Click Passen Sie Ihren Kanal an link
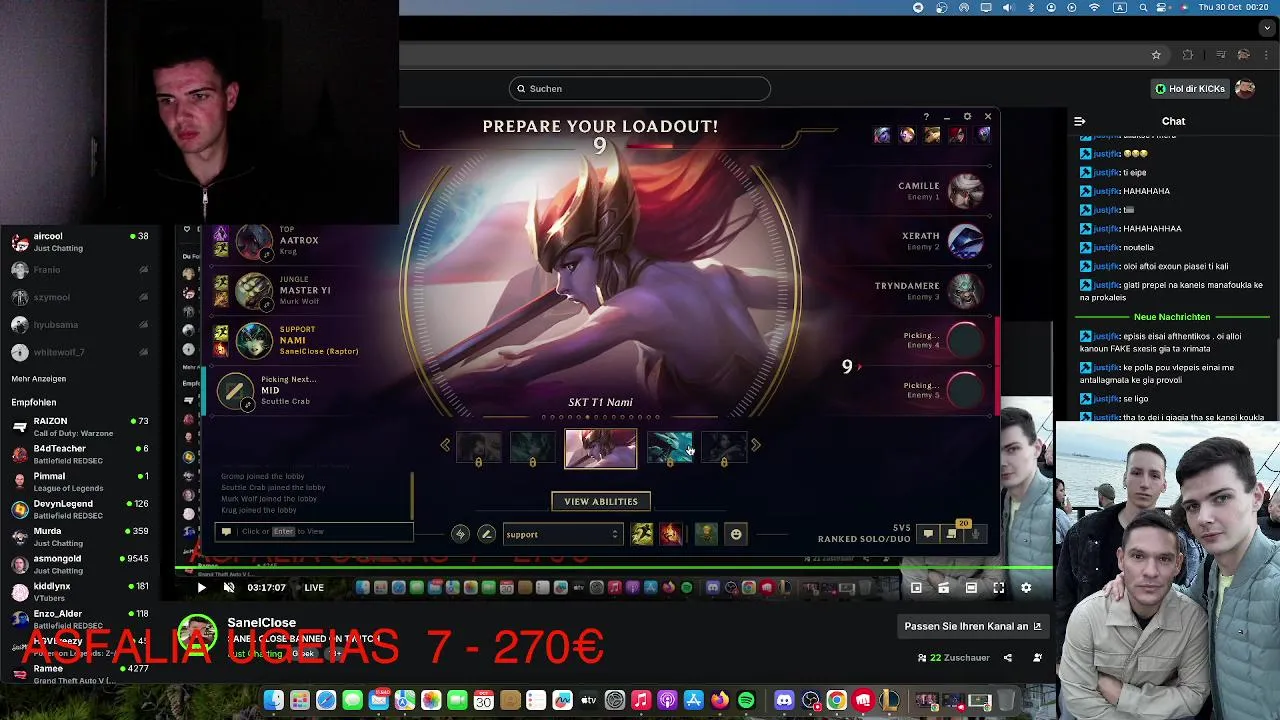1280x720 pixels. [x=973, y=626]
